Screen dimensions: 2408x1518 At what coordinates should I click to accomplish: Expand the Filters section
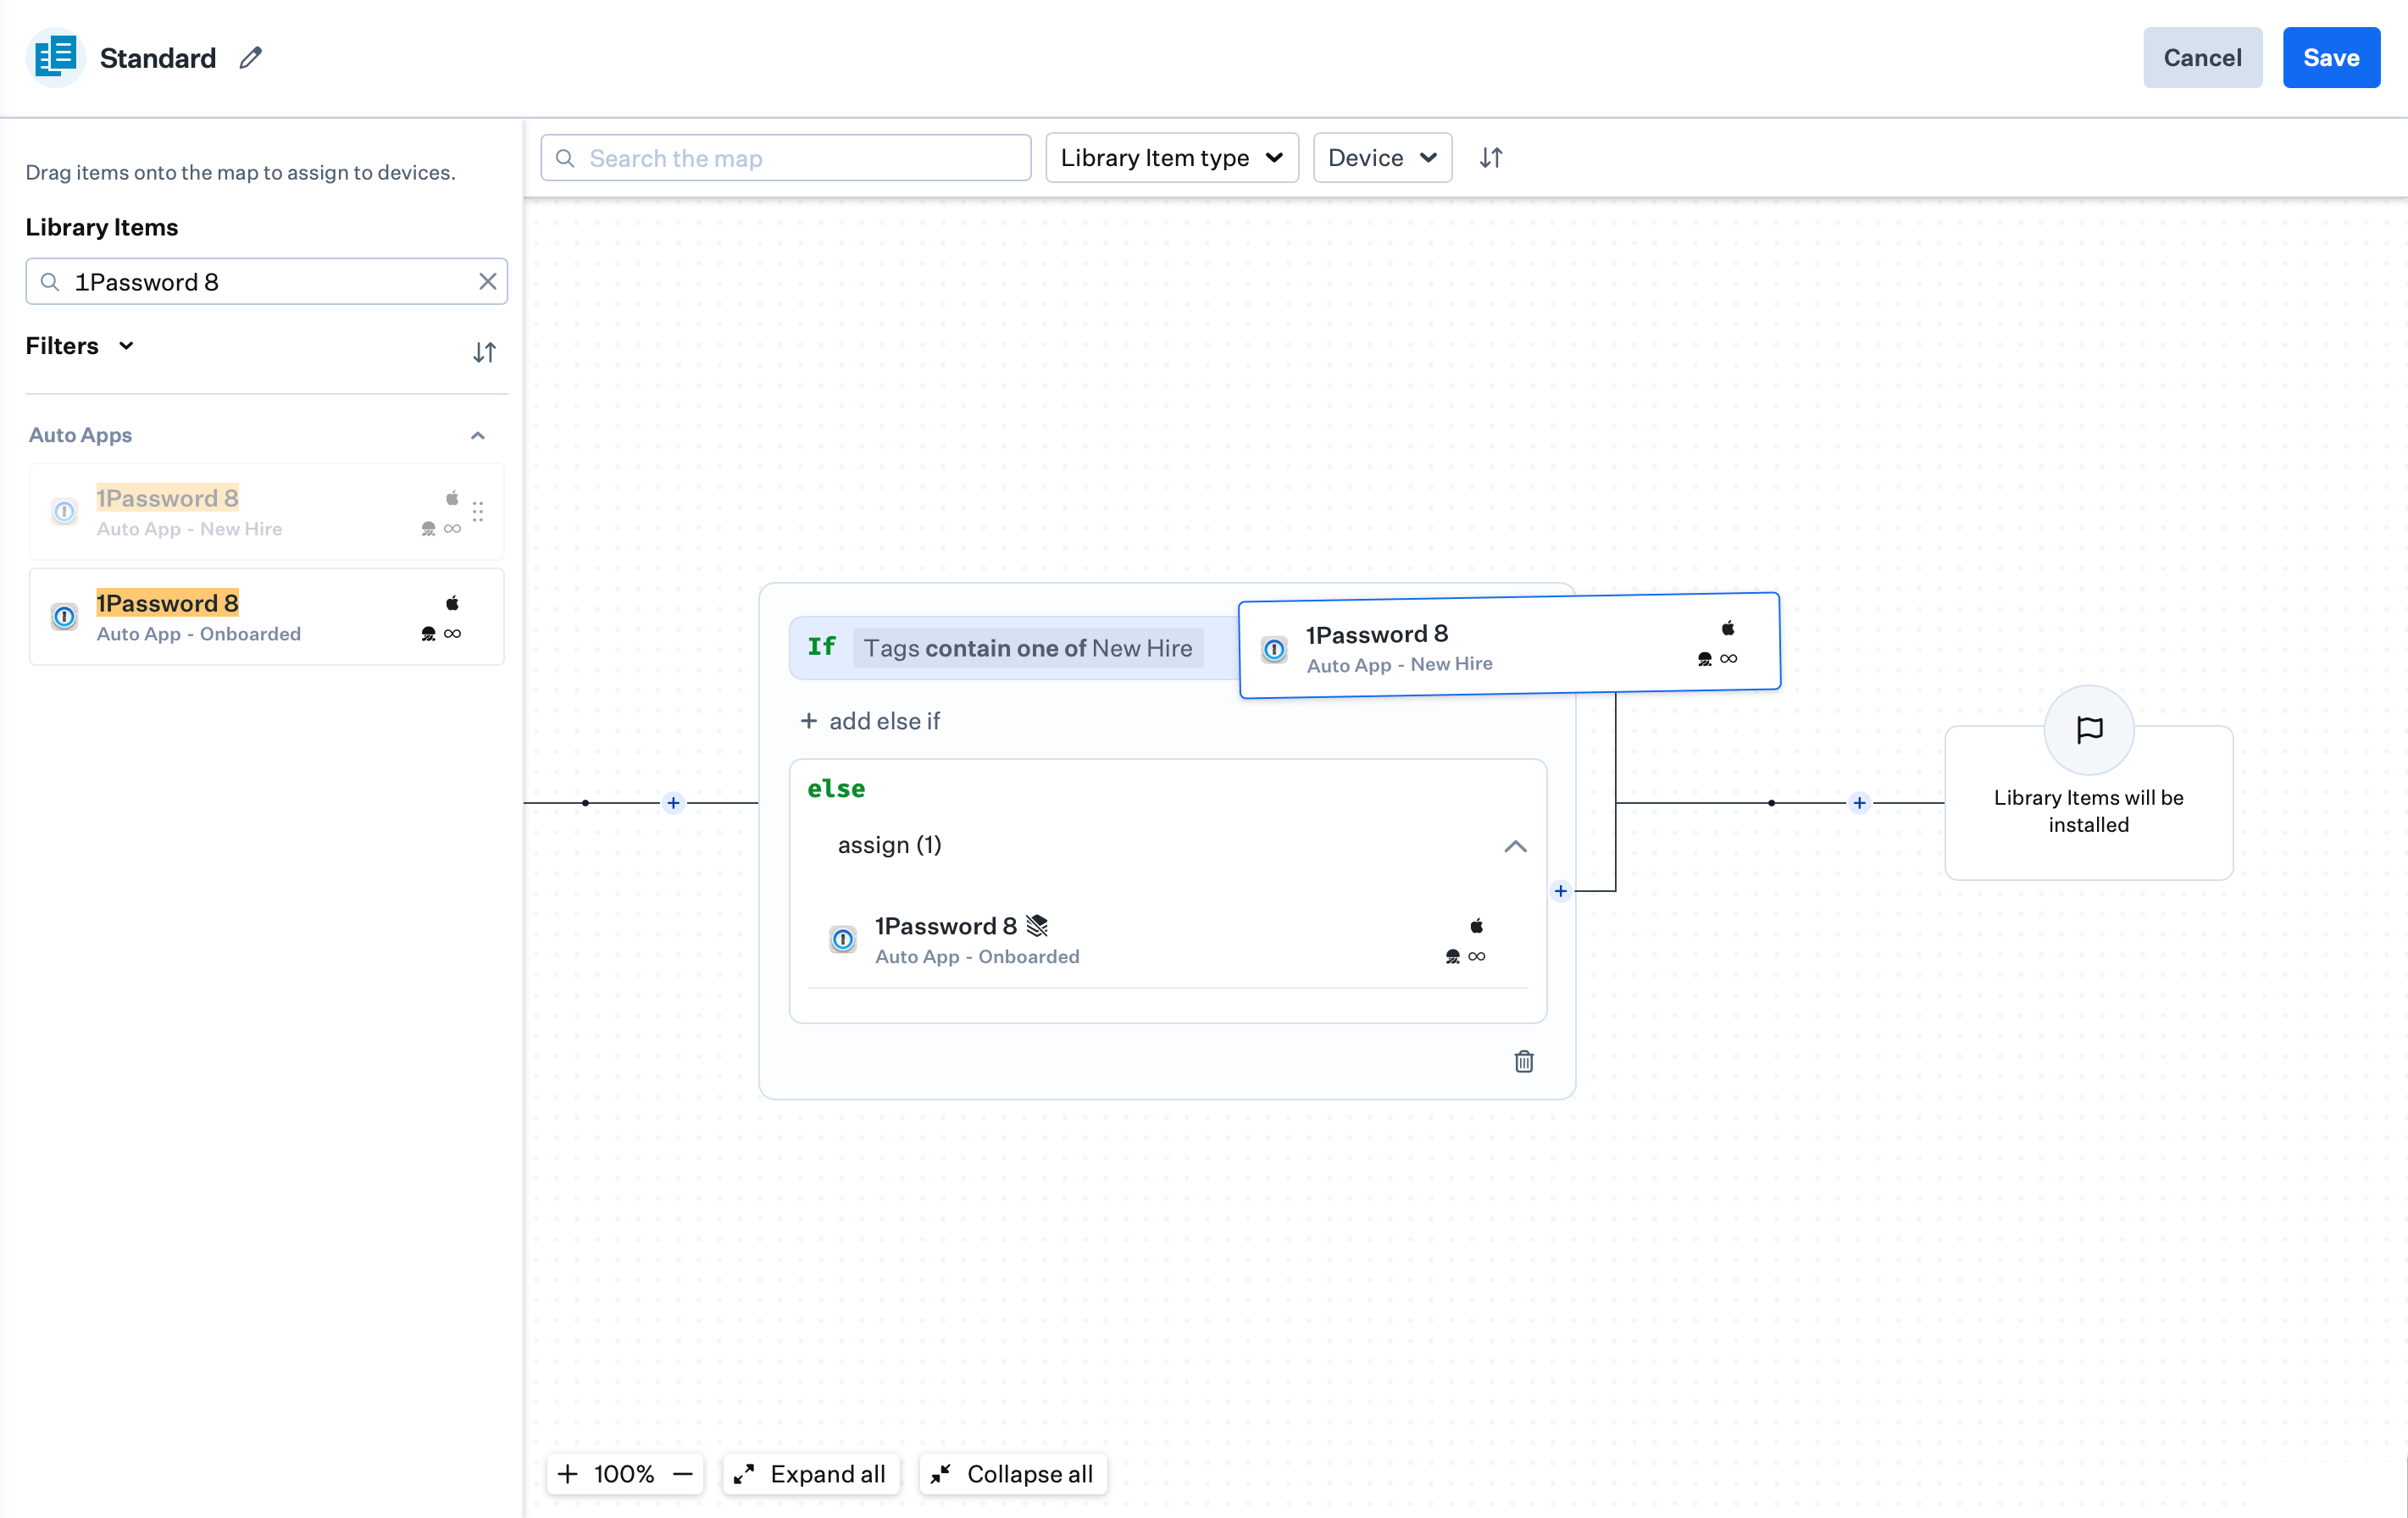click(80, 346)
